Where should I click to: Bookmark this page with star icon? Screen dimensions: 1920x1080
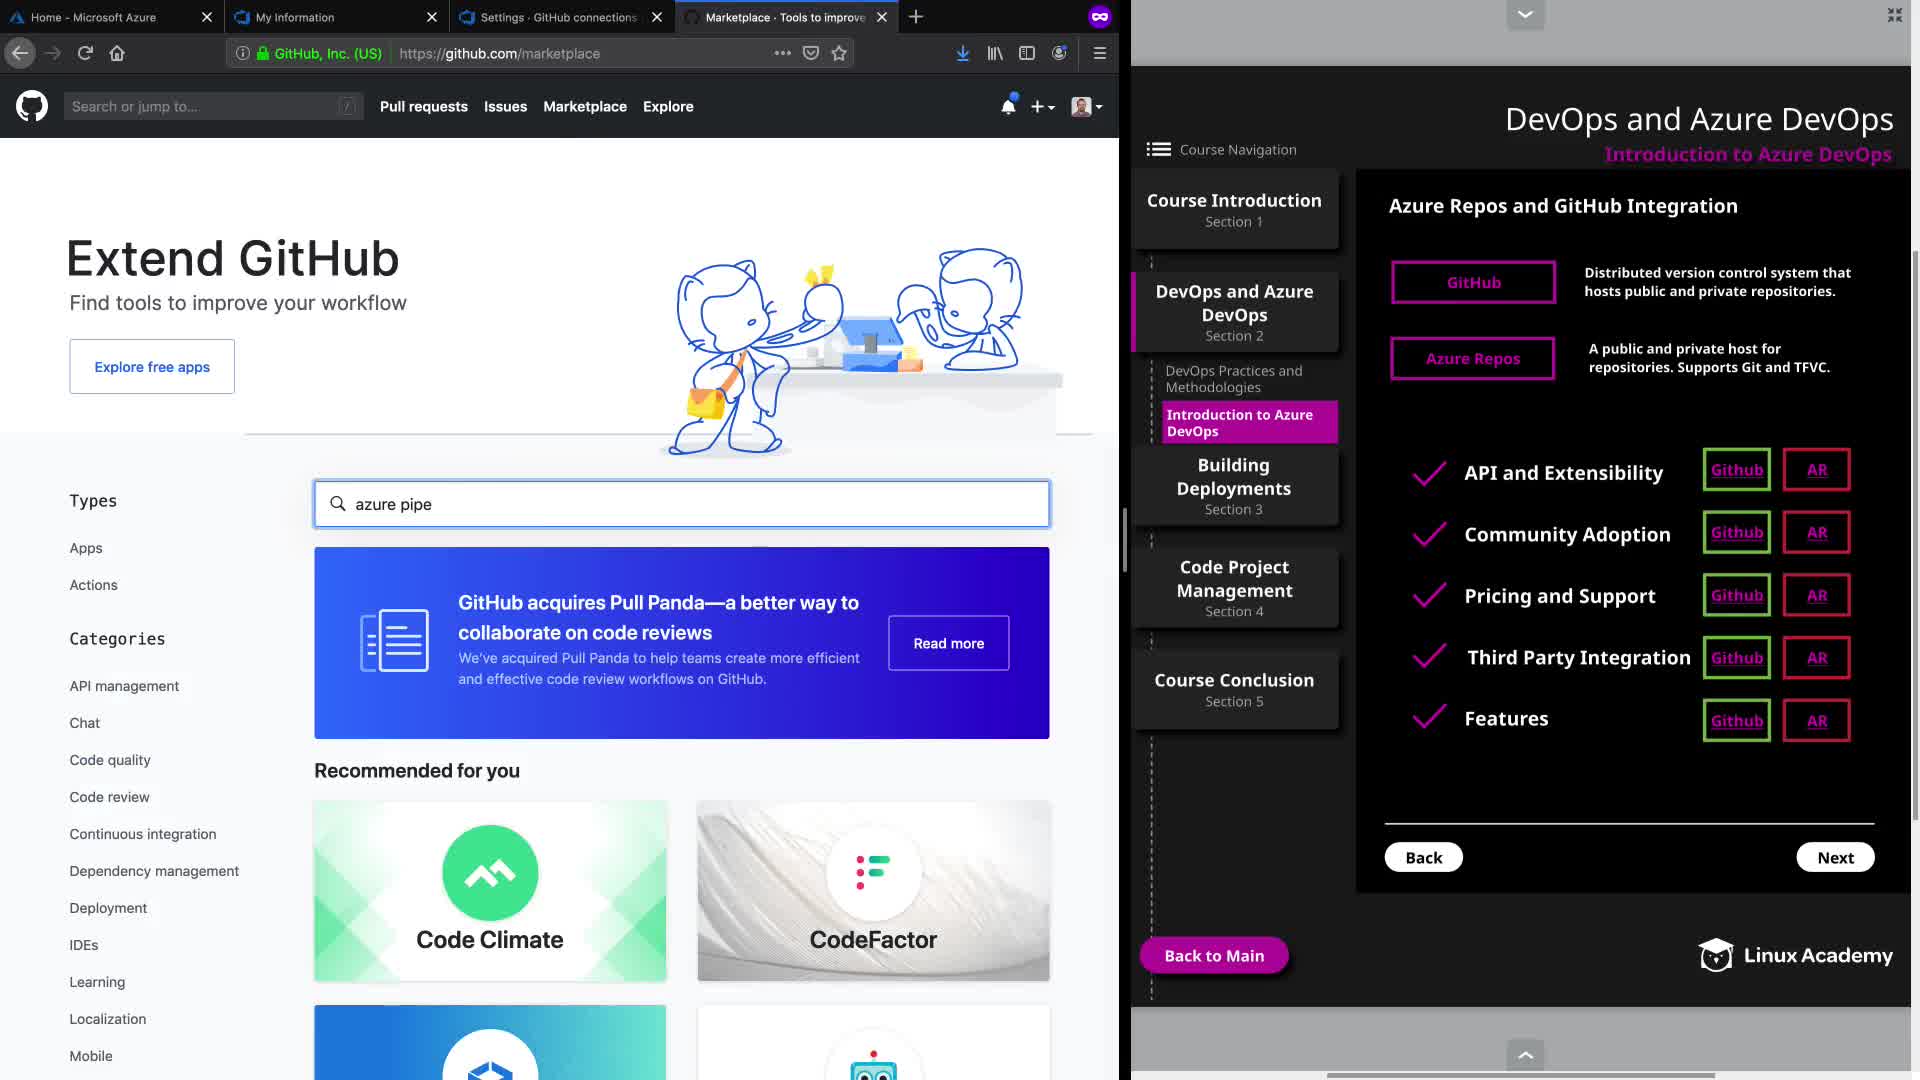point(839,53)
